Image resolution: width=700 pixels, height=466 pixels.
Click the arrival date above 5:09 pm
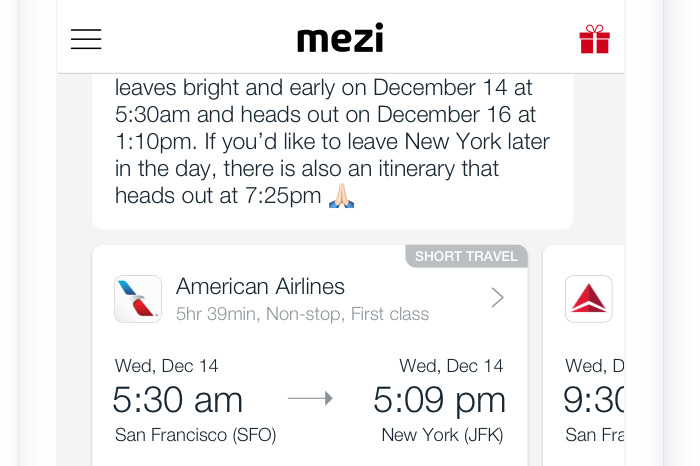pyautogui.click(x=451, y=366)
